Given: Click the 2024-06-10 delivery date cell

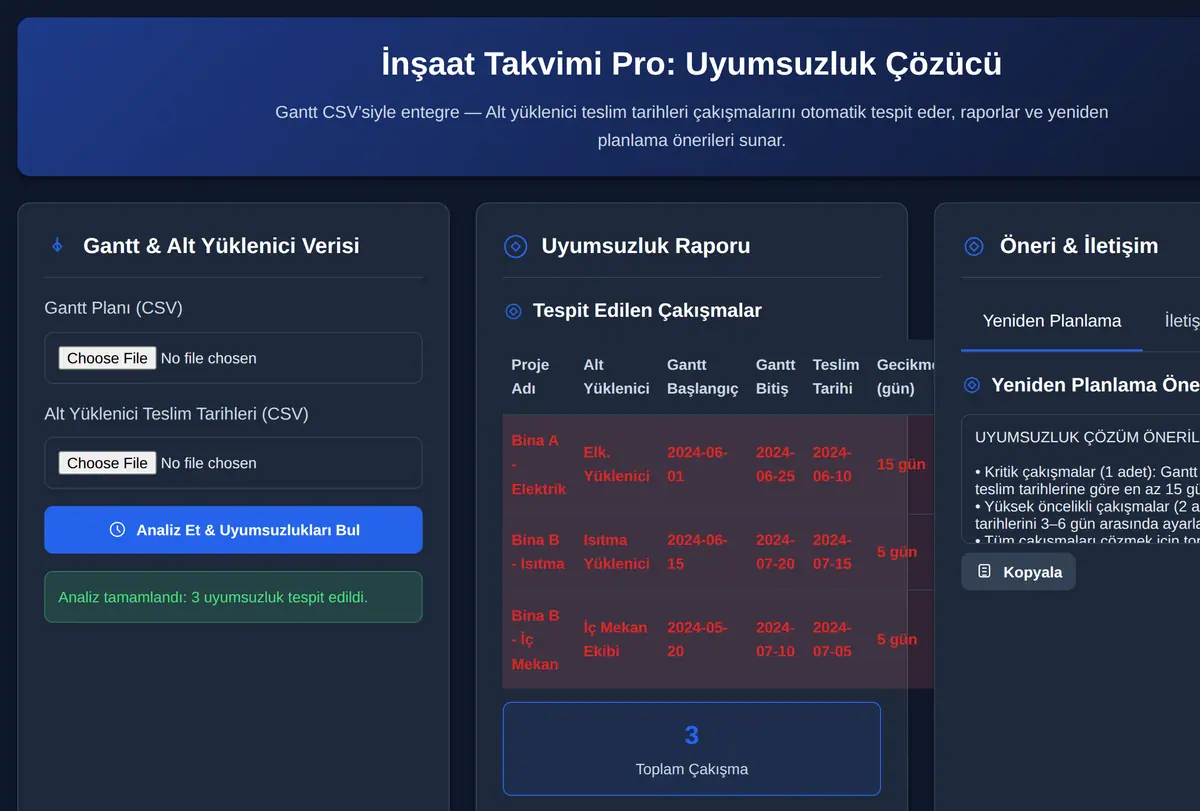Looking at the screenshot, I should pyautogui.click(x=836, y=464).
